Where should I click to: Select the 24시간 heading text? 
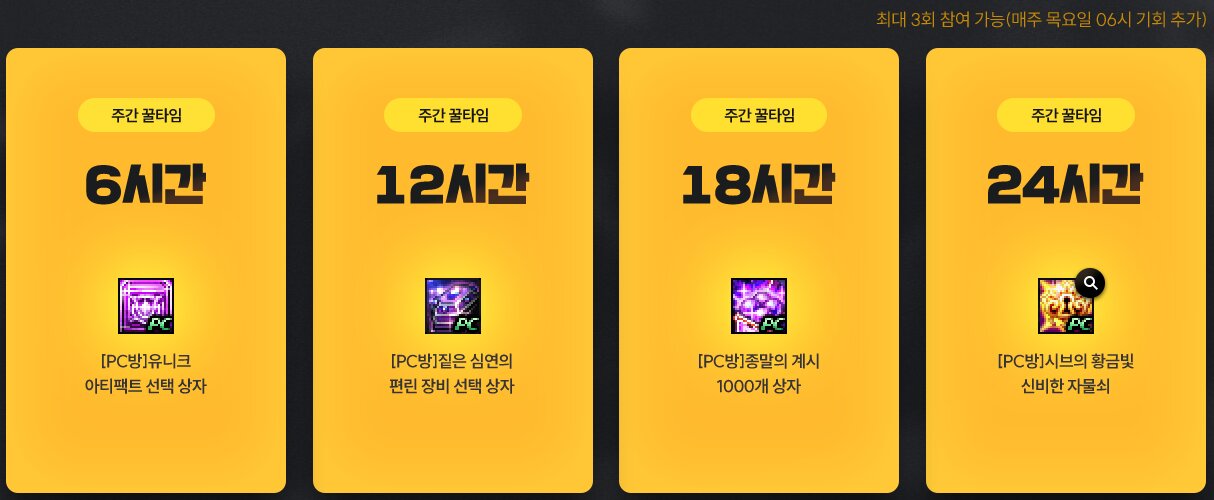(x=1066, y=184)
